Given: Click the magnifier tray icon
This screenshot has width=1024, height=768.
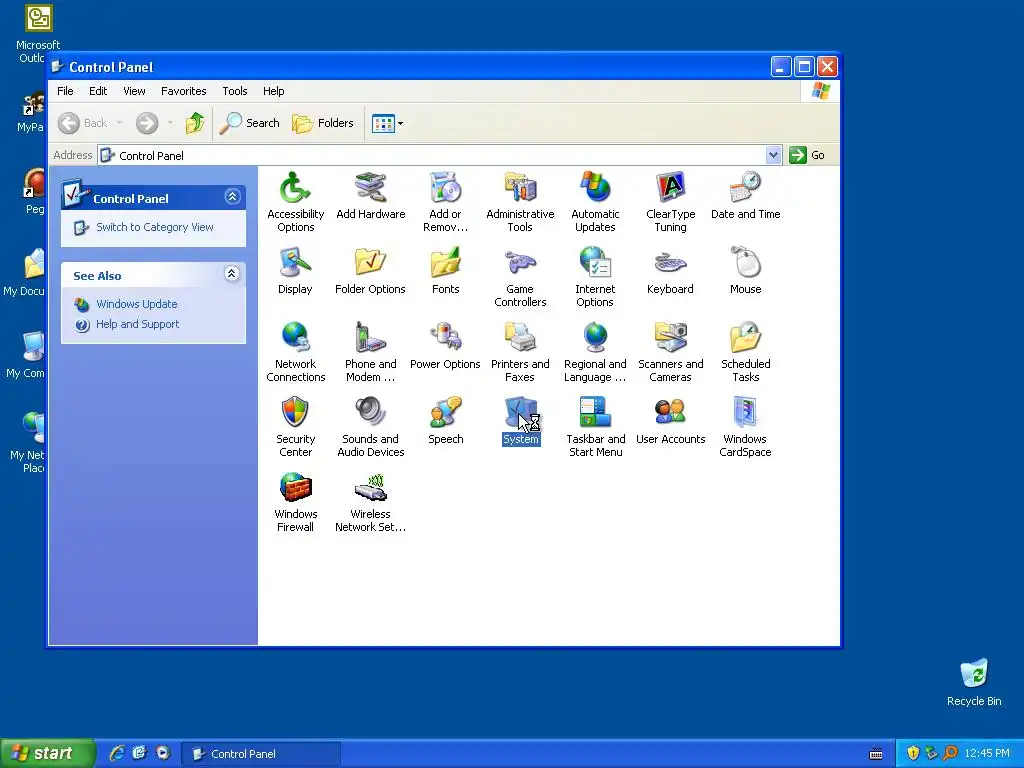Looking at the screenshot, I should 950,753.
